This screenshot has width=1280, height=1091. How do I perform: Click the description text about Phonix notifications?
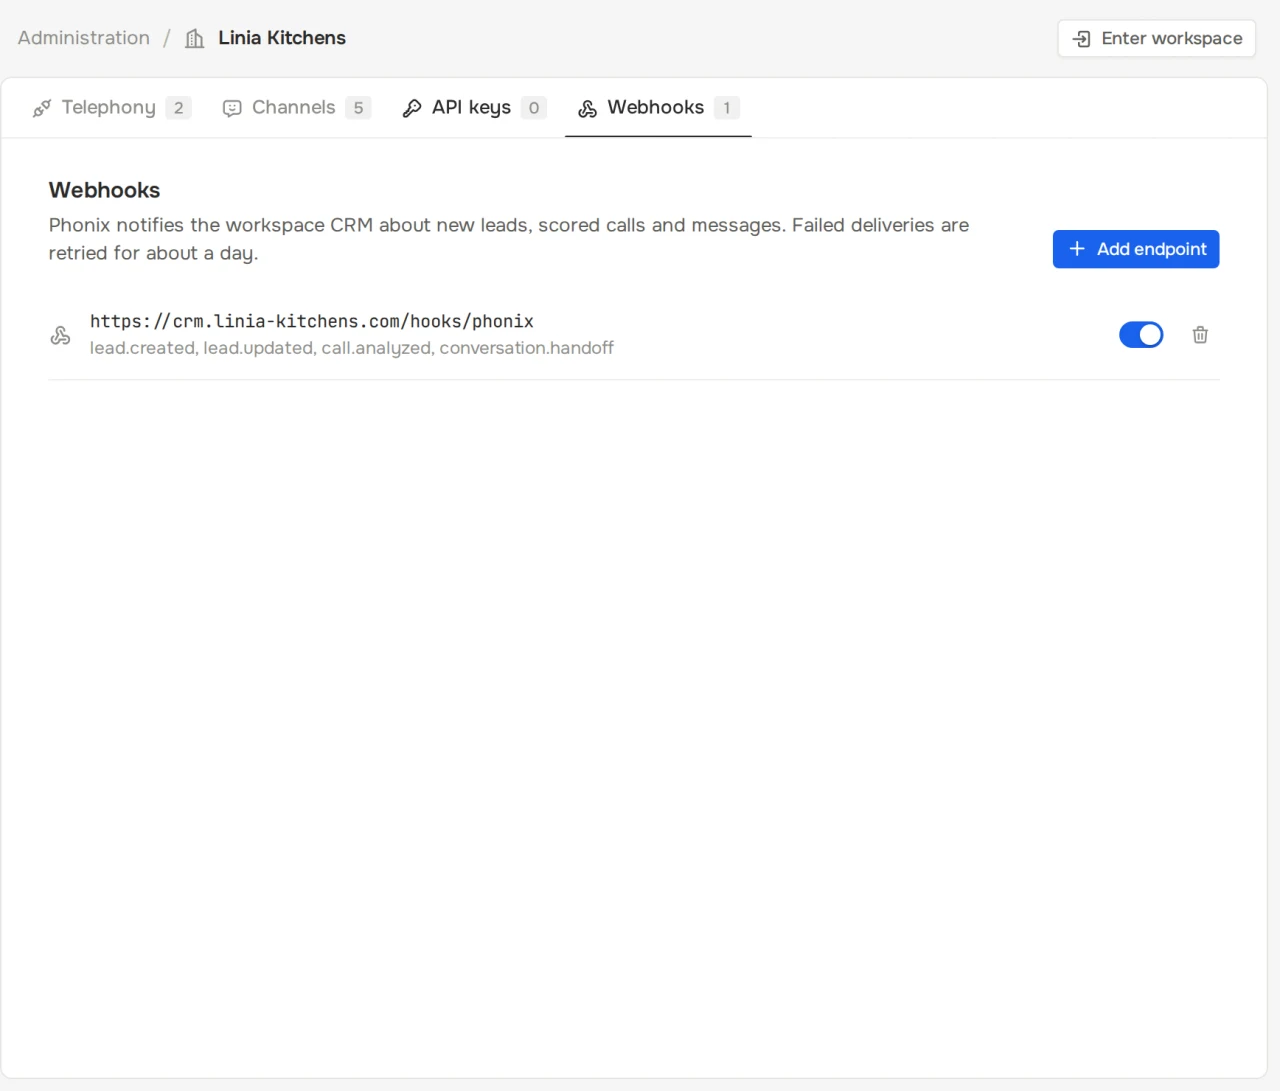(x=509, y=239)
